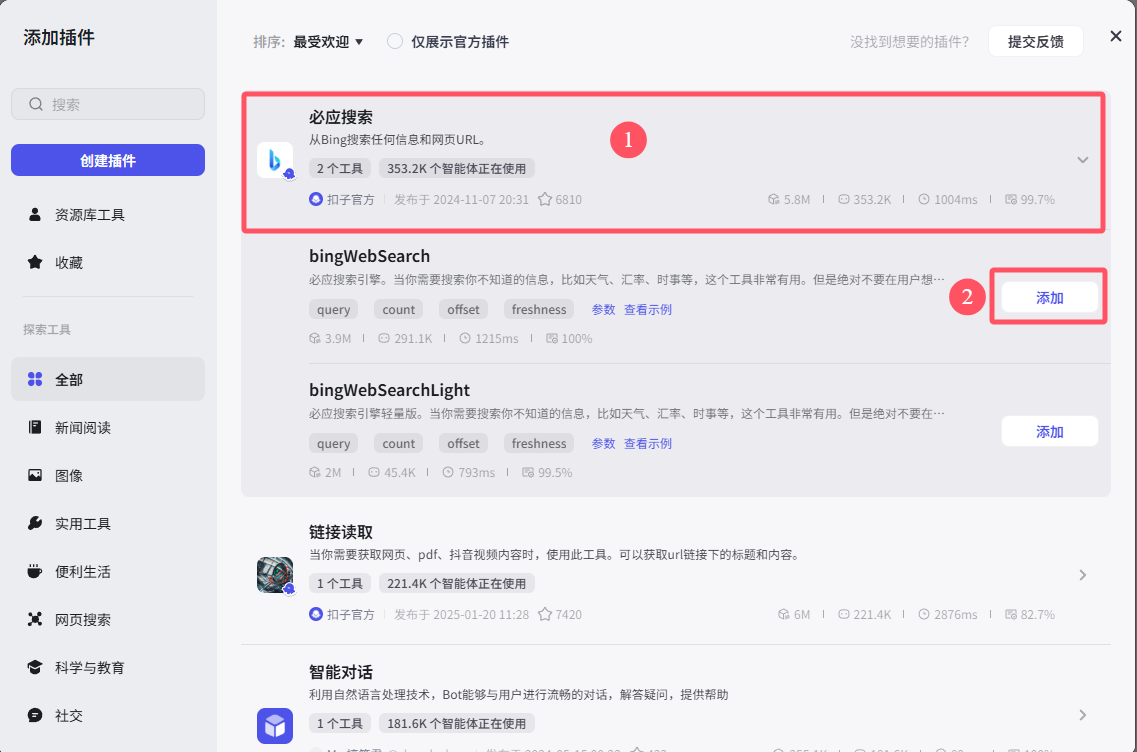Focus the 搜索 input field

pyautogui.click(x=108, y=104)
